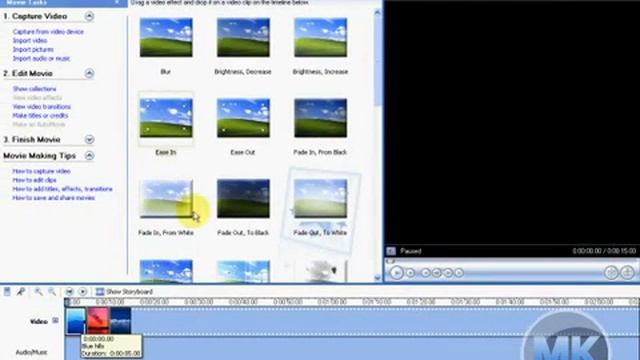Select the Blur effect thumbnail
The width and height of the screenshot is (640, 360).
166,37
